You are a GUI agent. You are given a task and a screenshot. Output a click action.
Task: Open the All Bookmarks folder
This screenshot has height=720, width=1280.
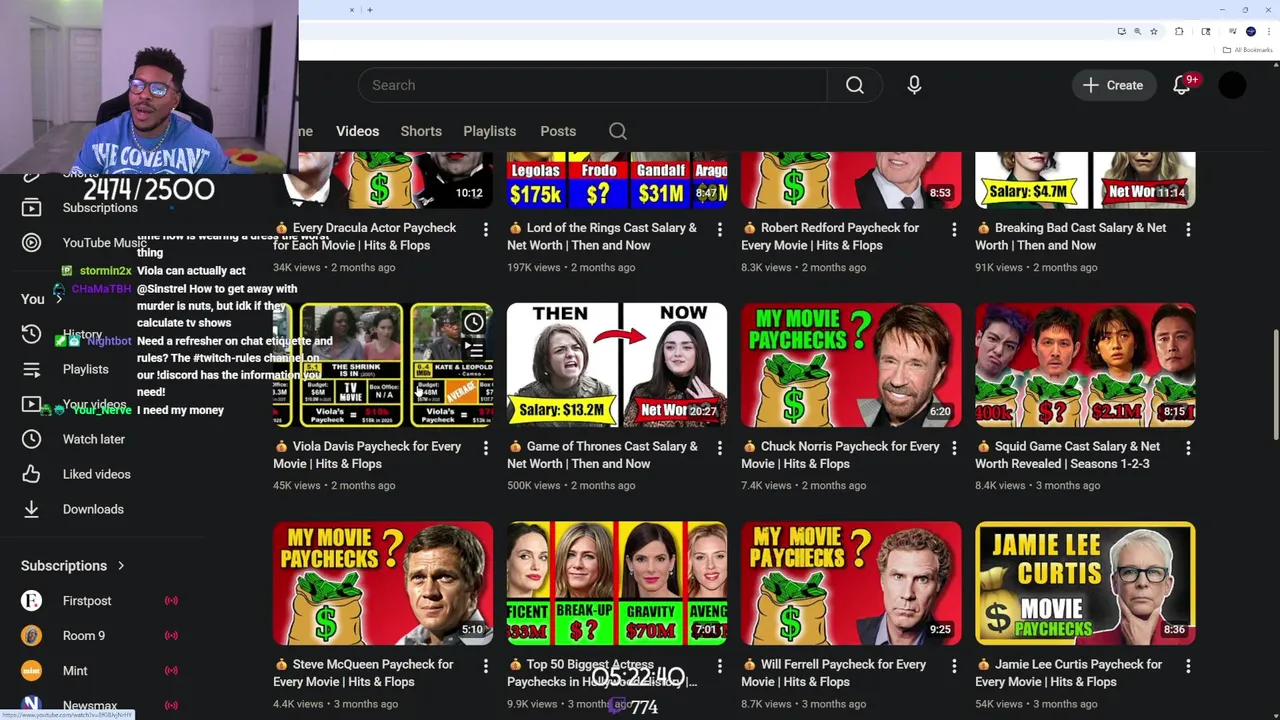coord(1246,50)
